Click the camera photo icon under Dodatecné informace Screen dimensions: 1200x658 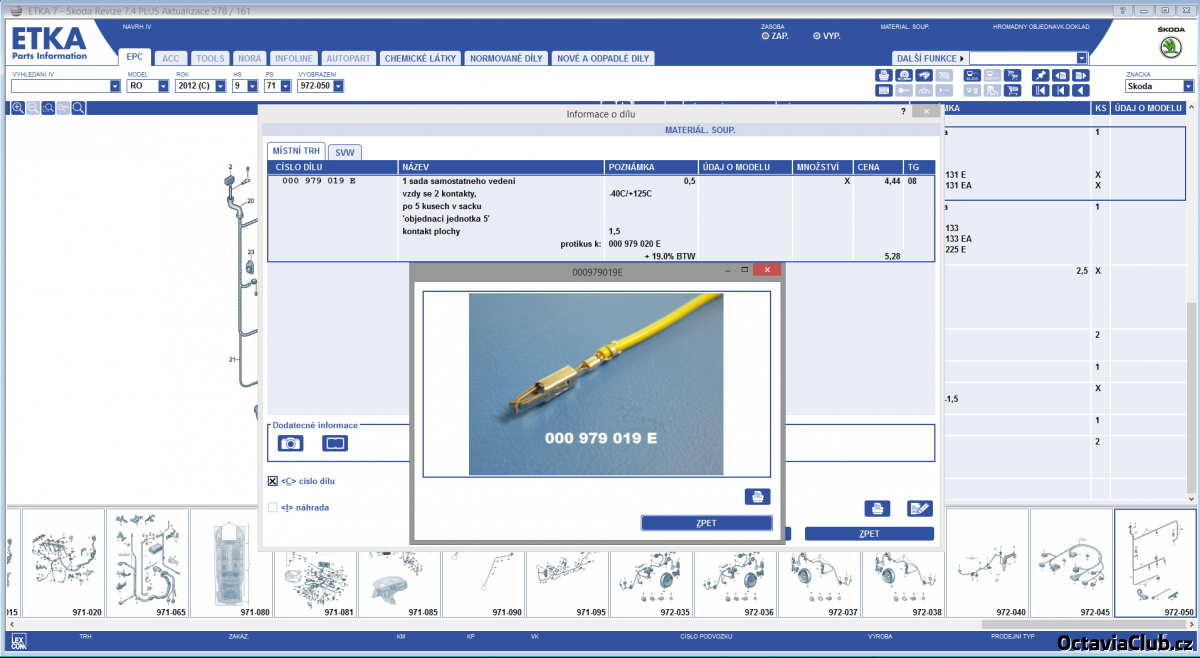tap(290, 443)
